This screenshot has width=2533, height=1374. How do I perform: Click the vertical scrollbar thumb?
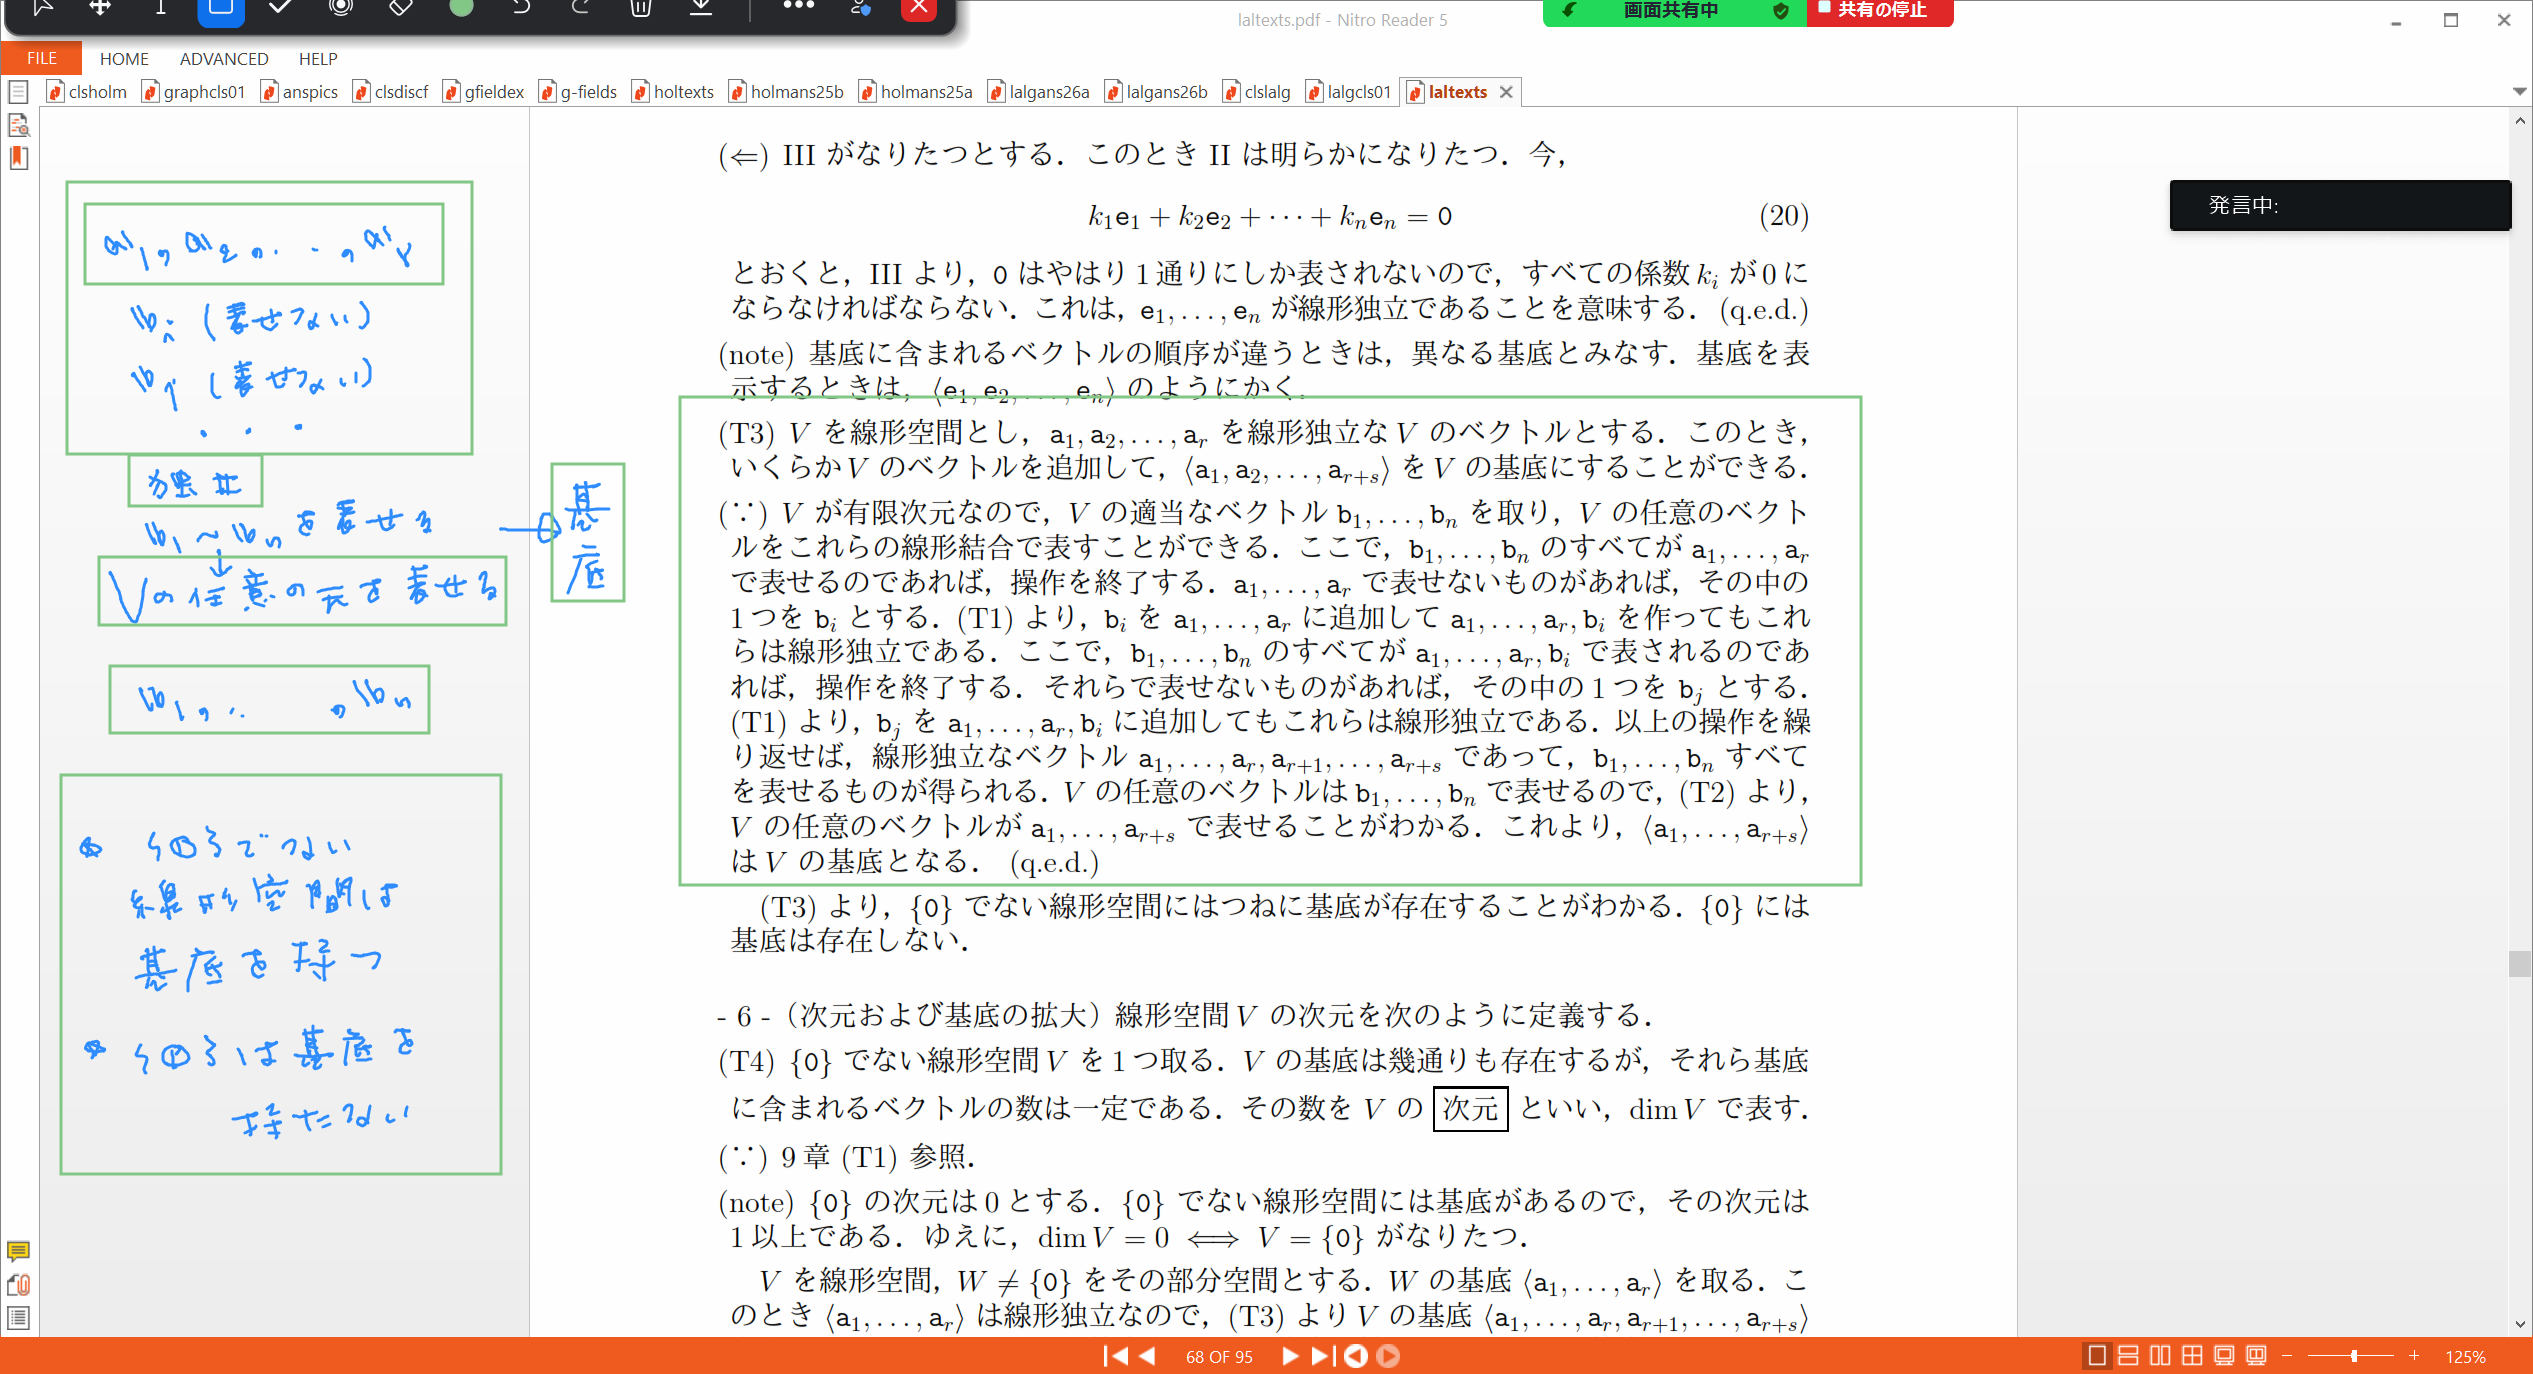2519,963
